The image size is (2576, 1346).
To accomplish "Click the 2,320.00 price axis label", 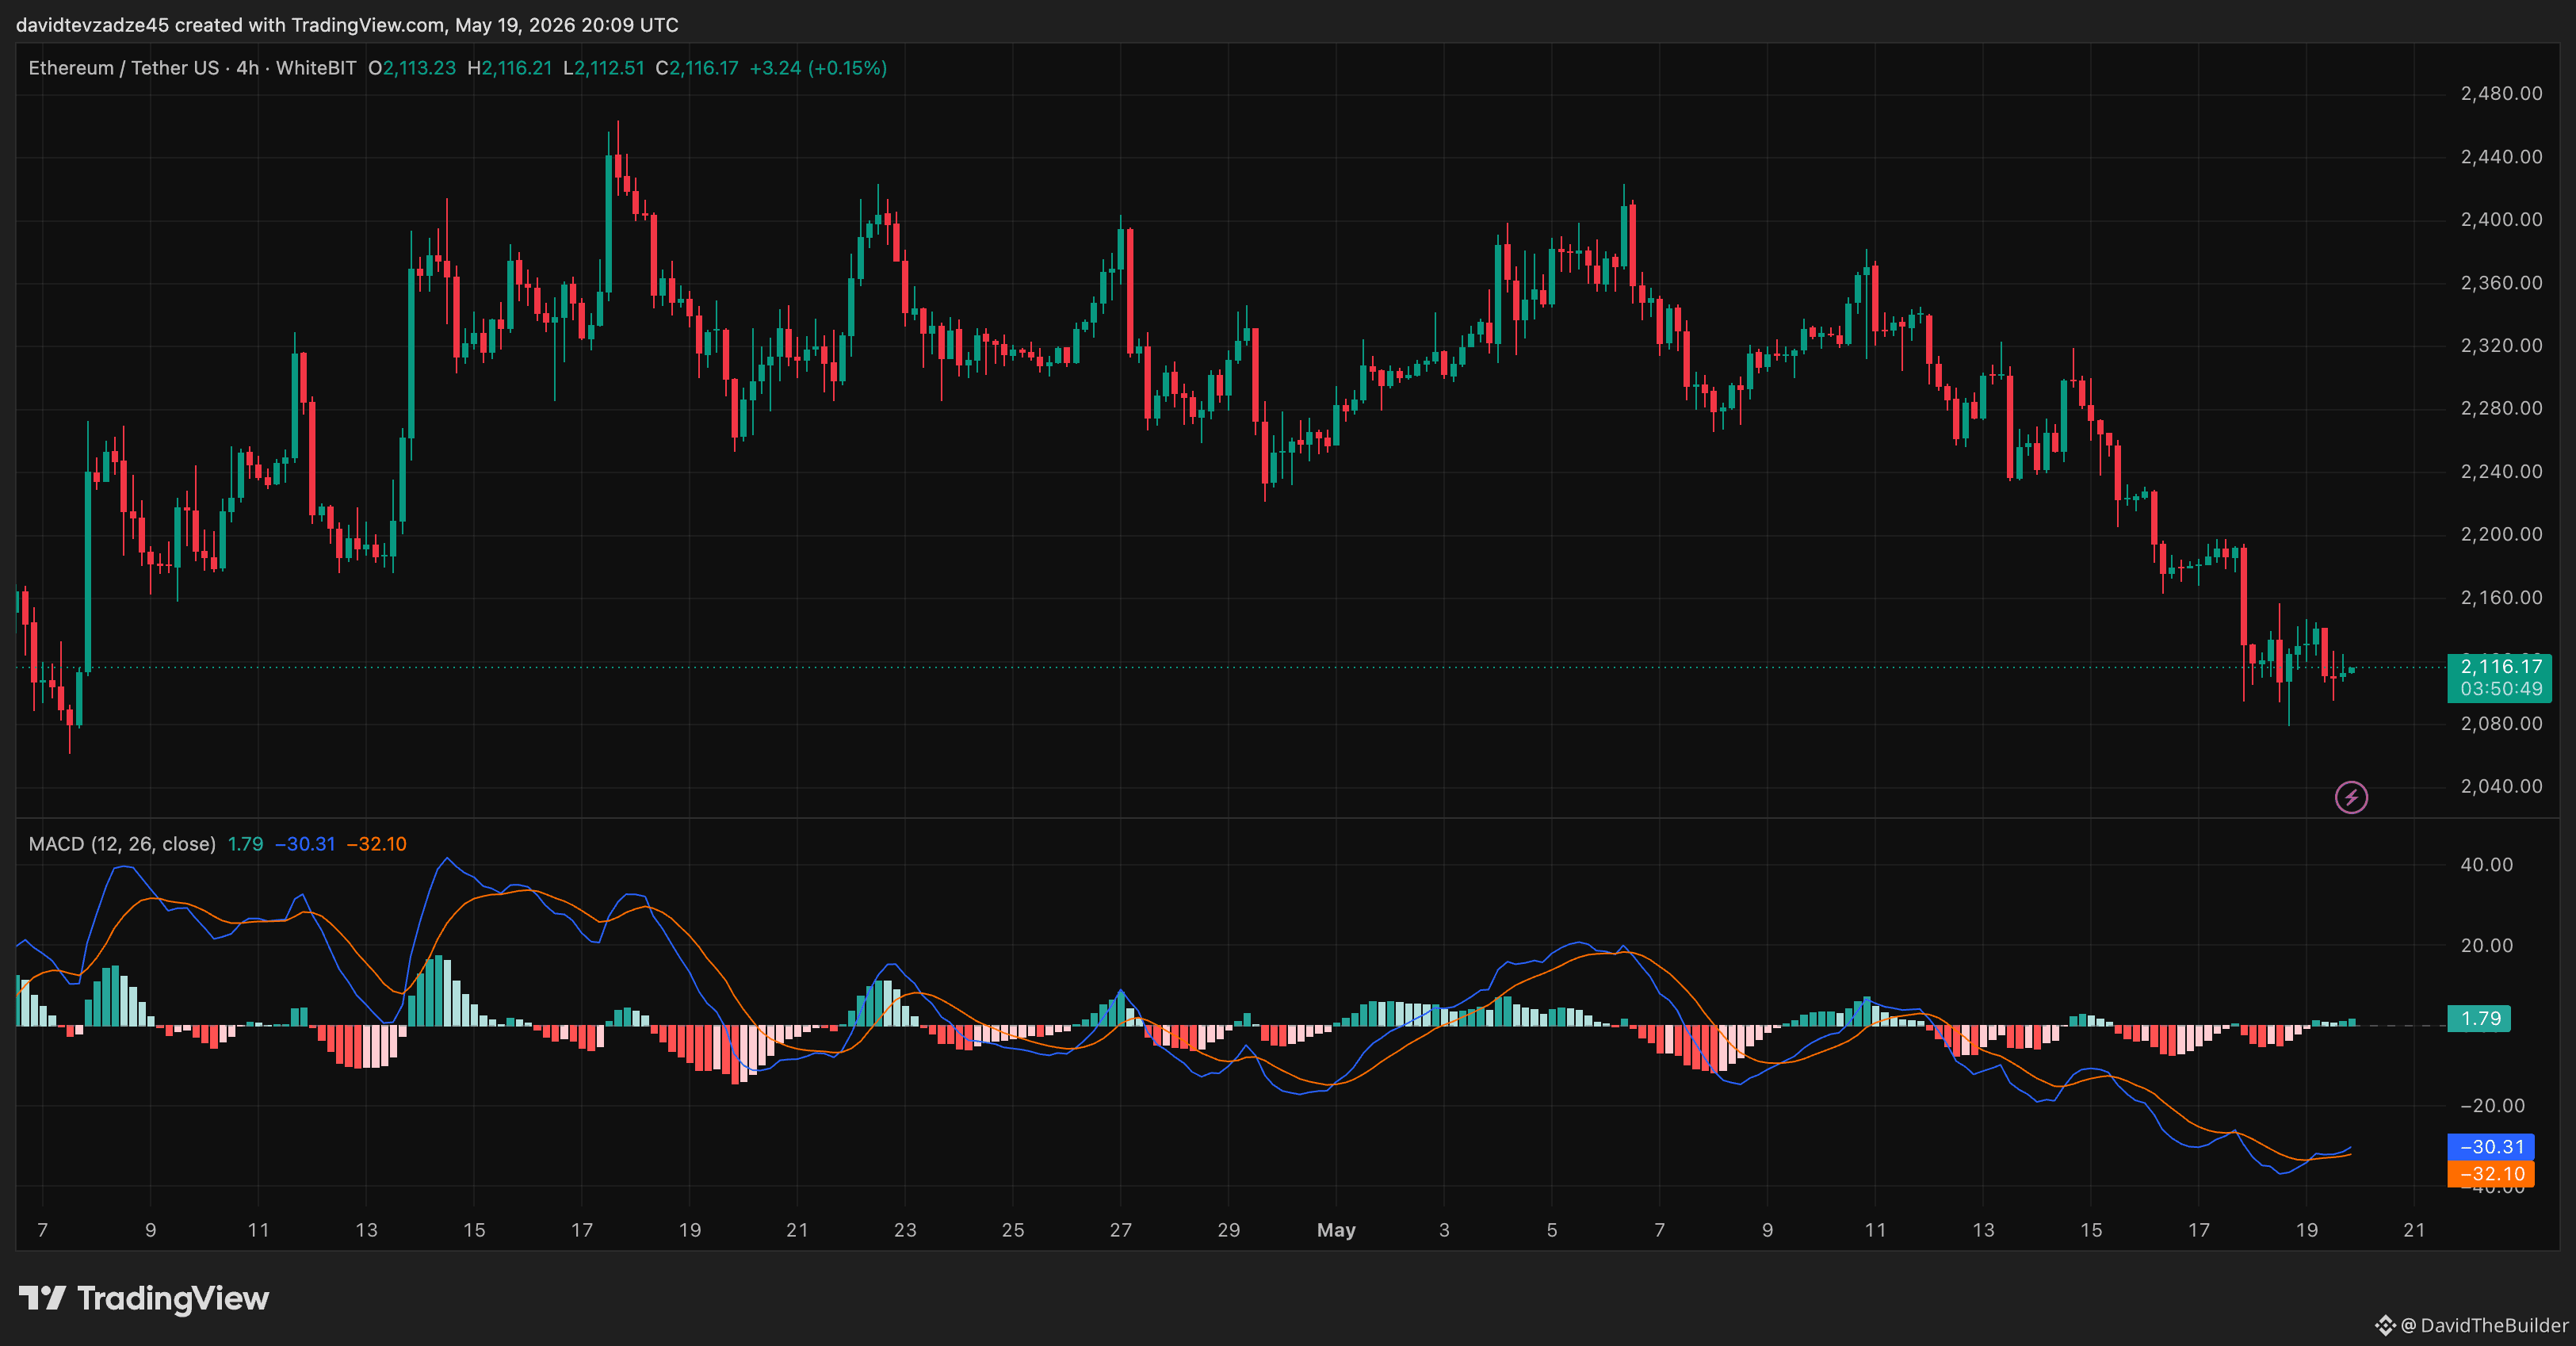I will click(2501, 346).
